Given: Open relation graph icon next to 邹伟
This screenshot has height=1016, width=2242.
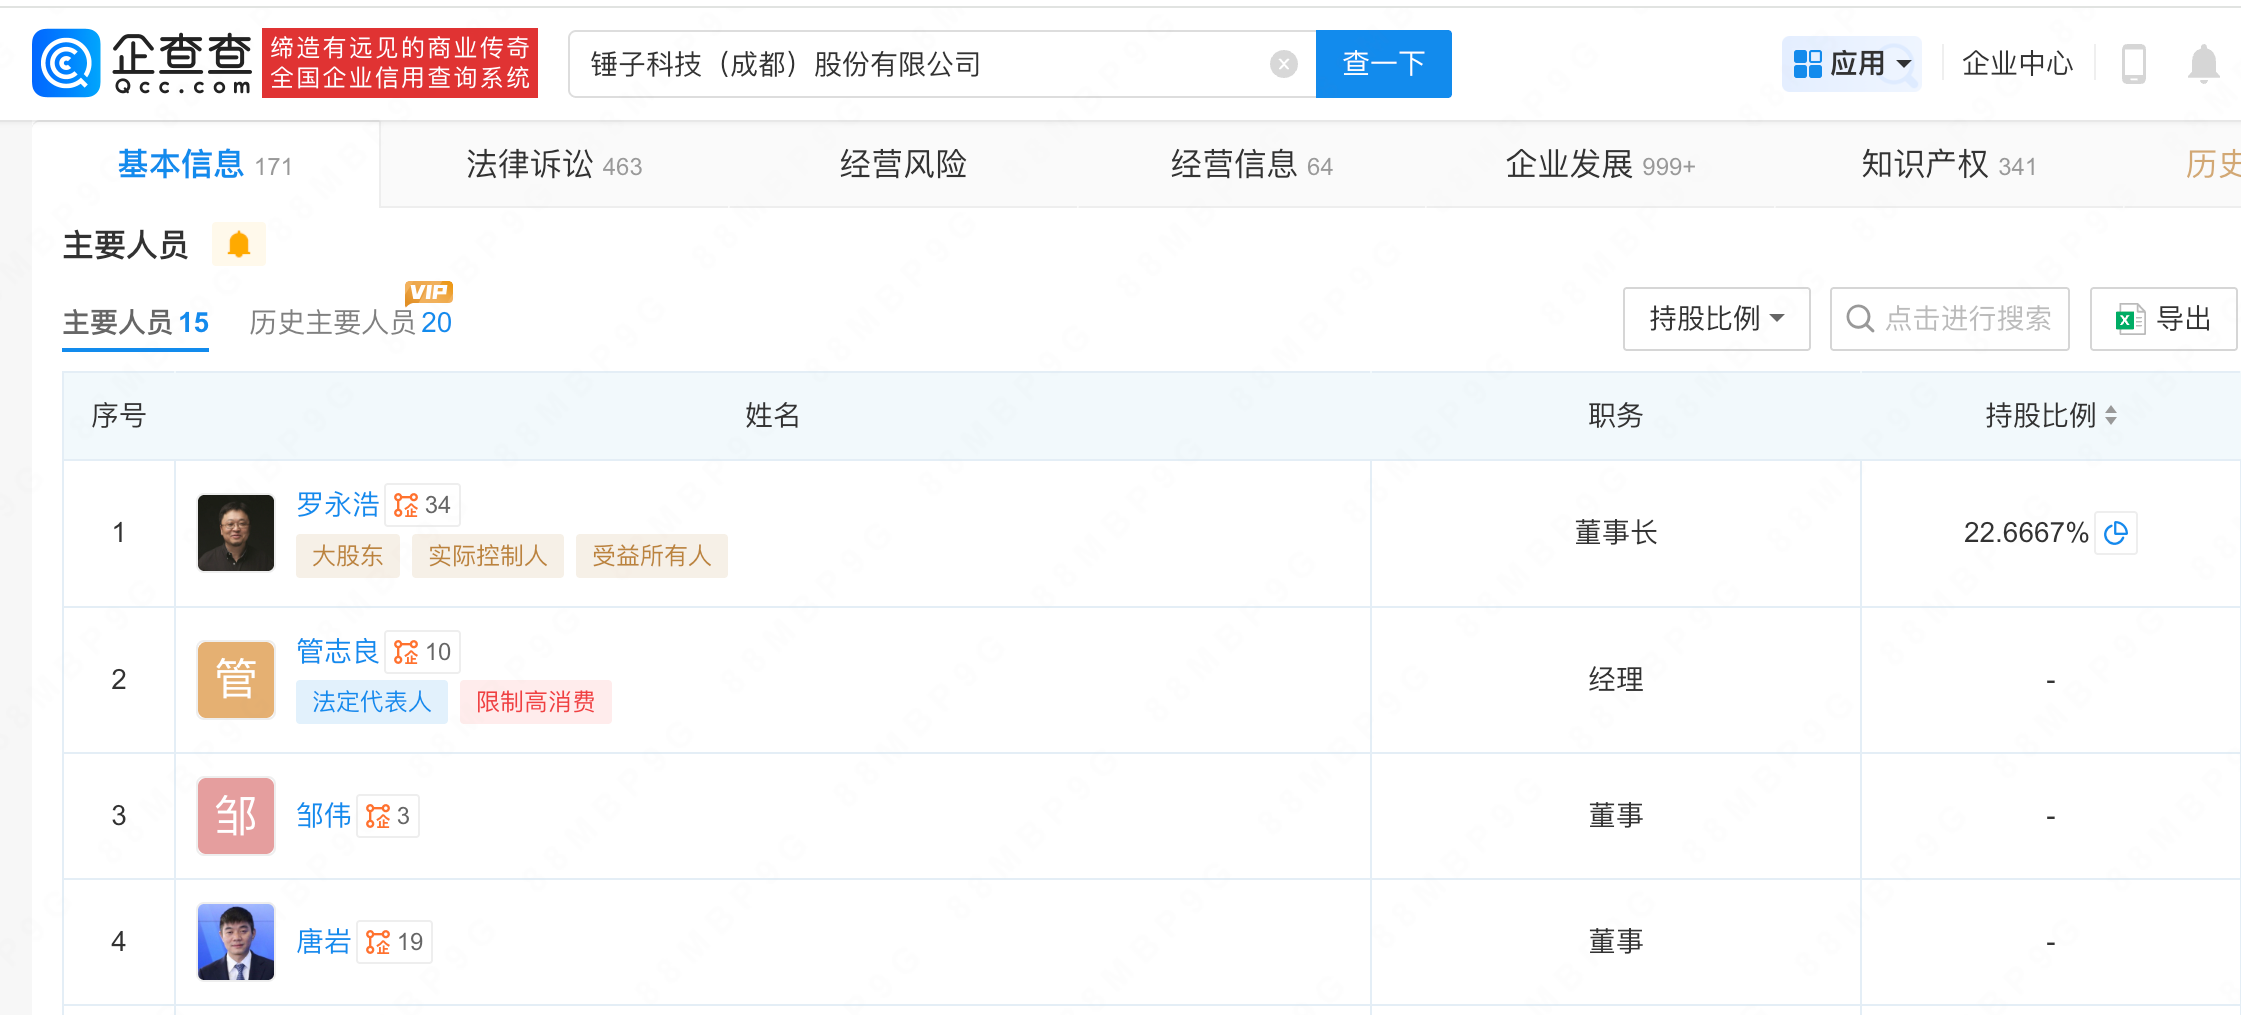Looking at the screenshot, I should coord(378,817).
